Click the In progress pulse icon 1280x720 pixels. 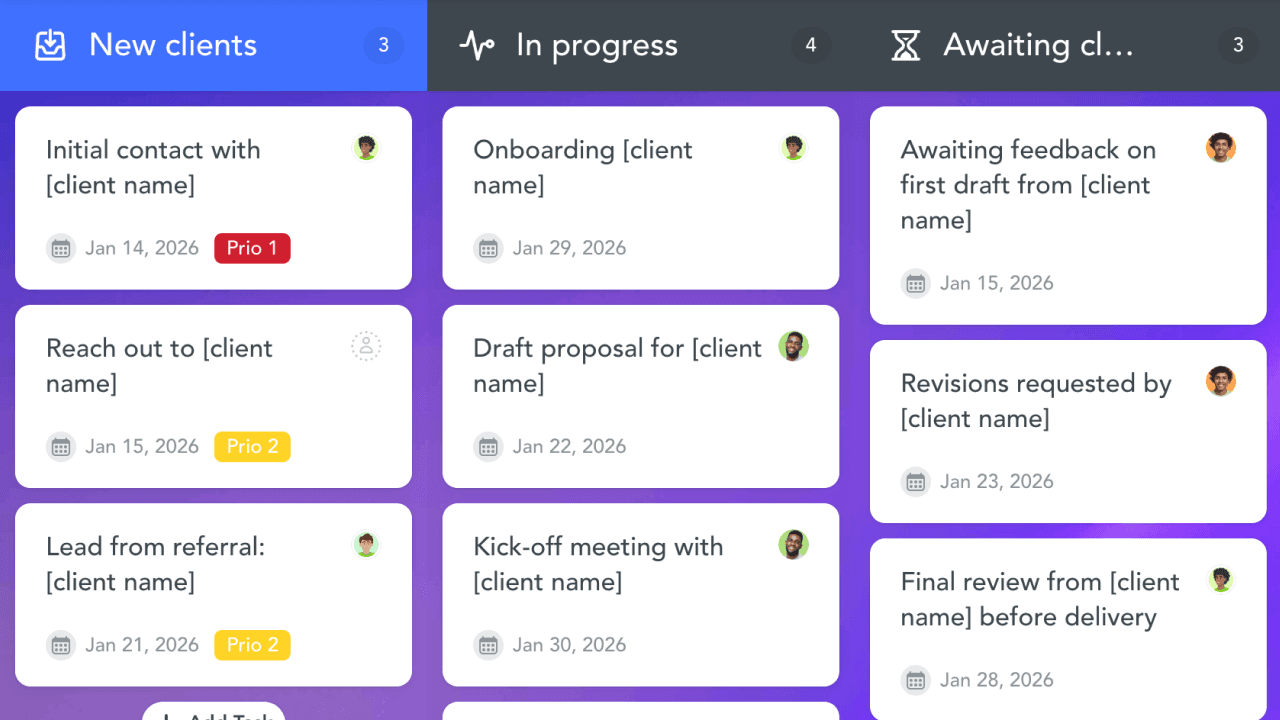click(x=477, y=45)
